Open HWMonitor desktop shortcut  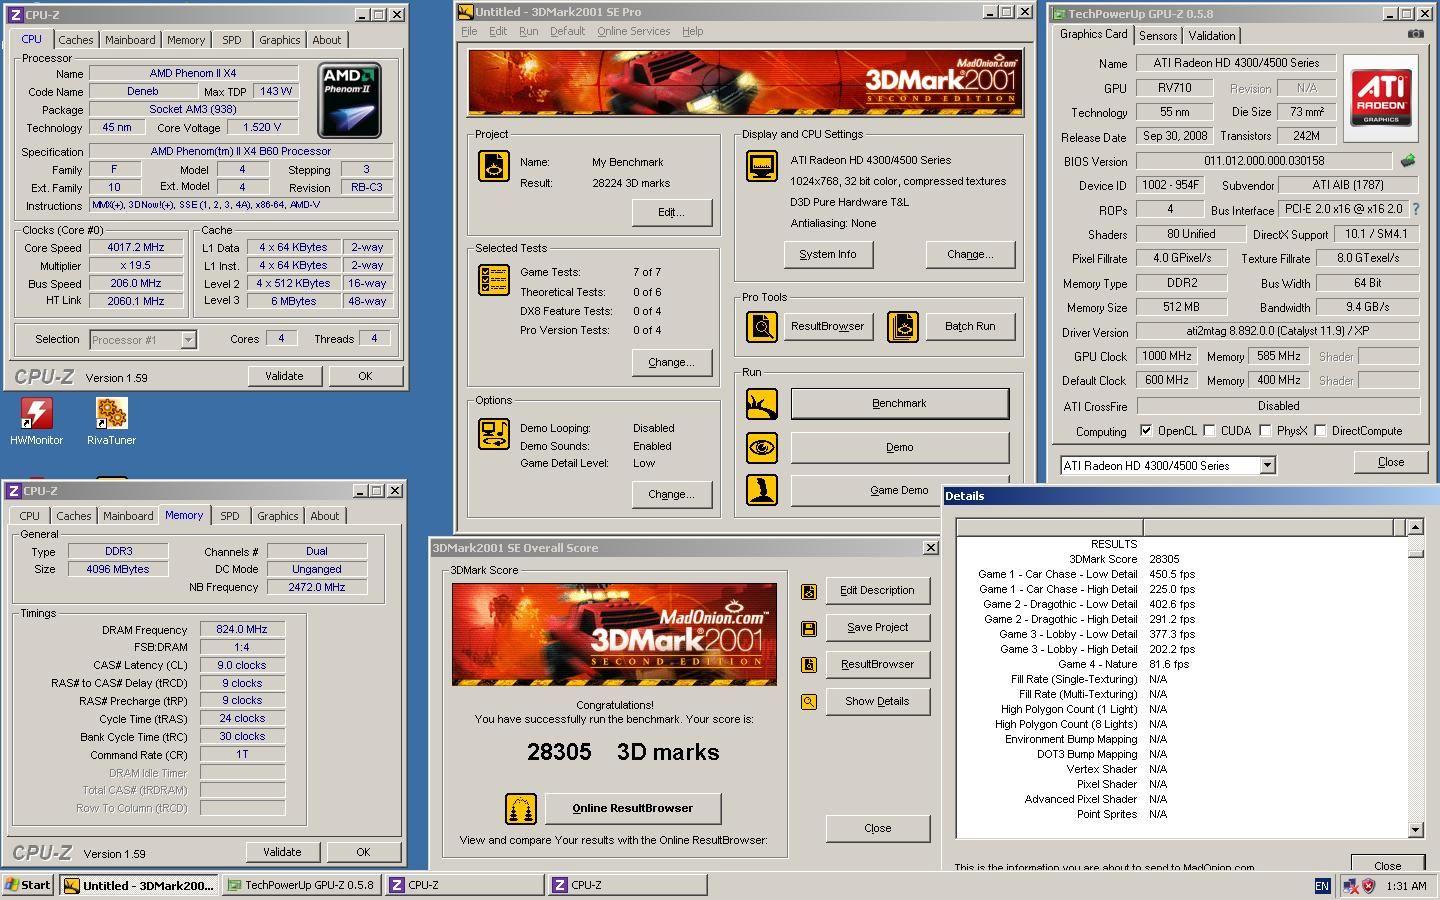click(x=37, y=420)
